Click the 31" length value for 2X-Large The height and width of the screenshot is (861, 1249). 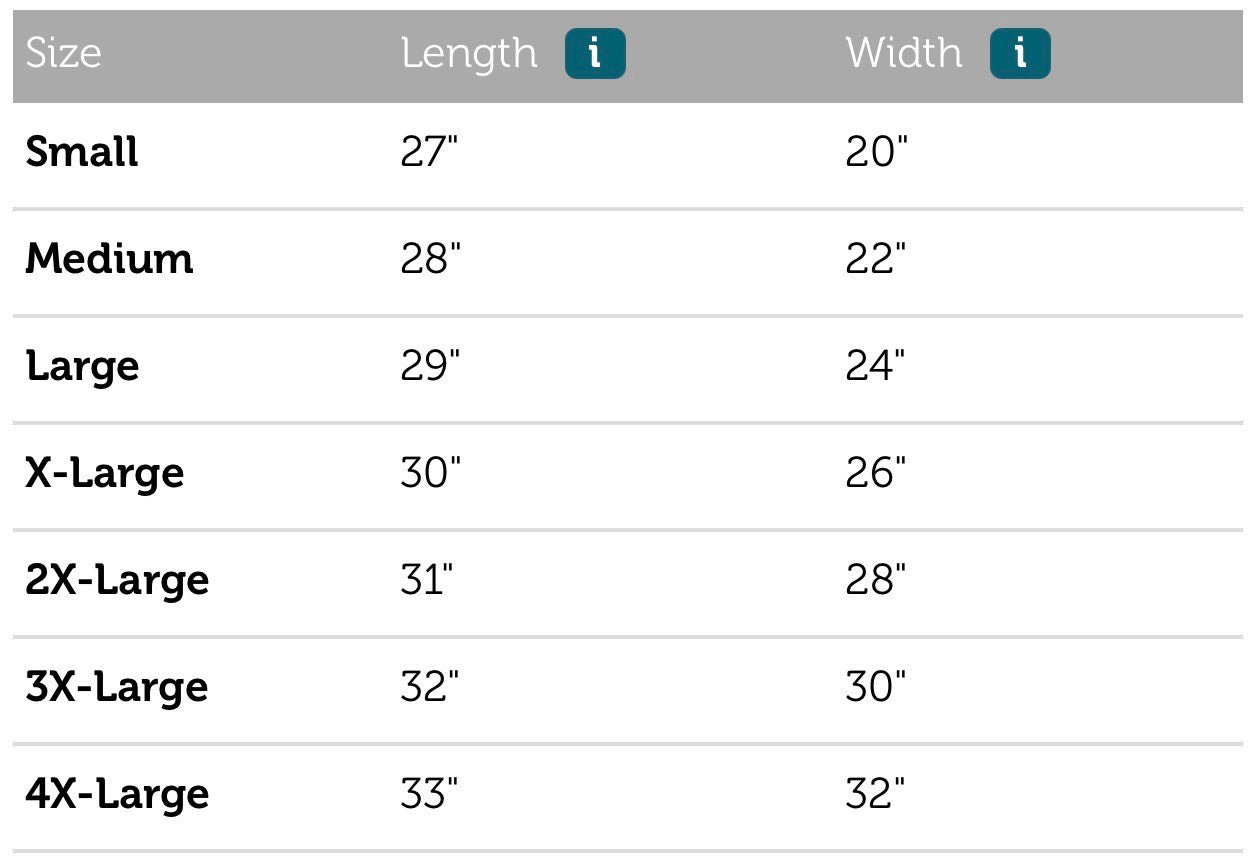(x=427, y=580)
